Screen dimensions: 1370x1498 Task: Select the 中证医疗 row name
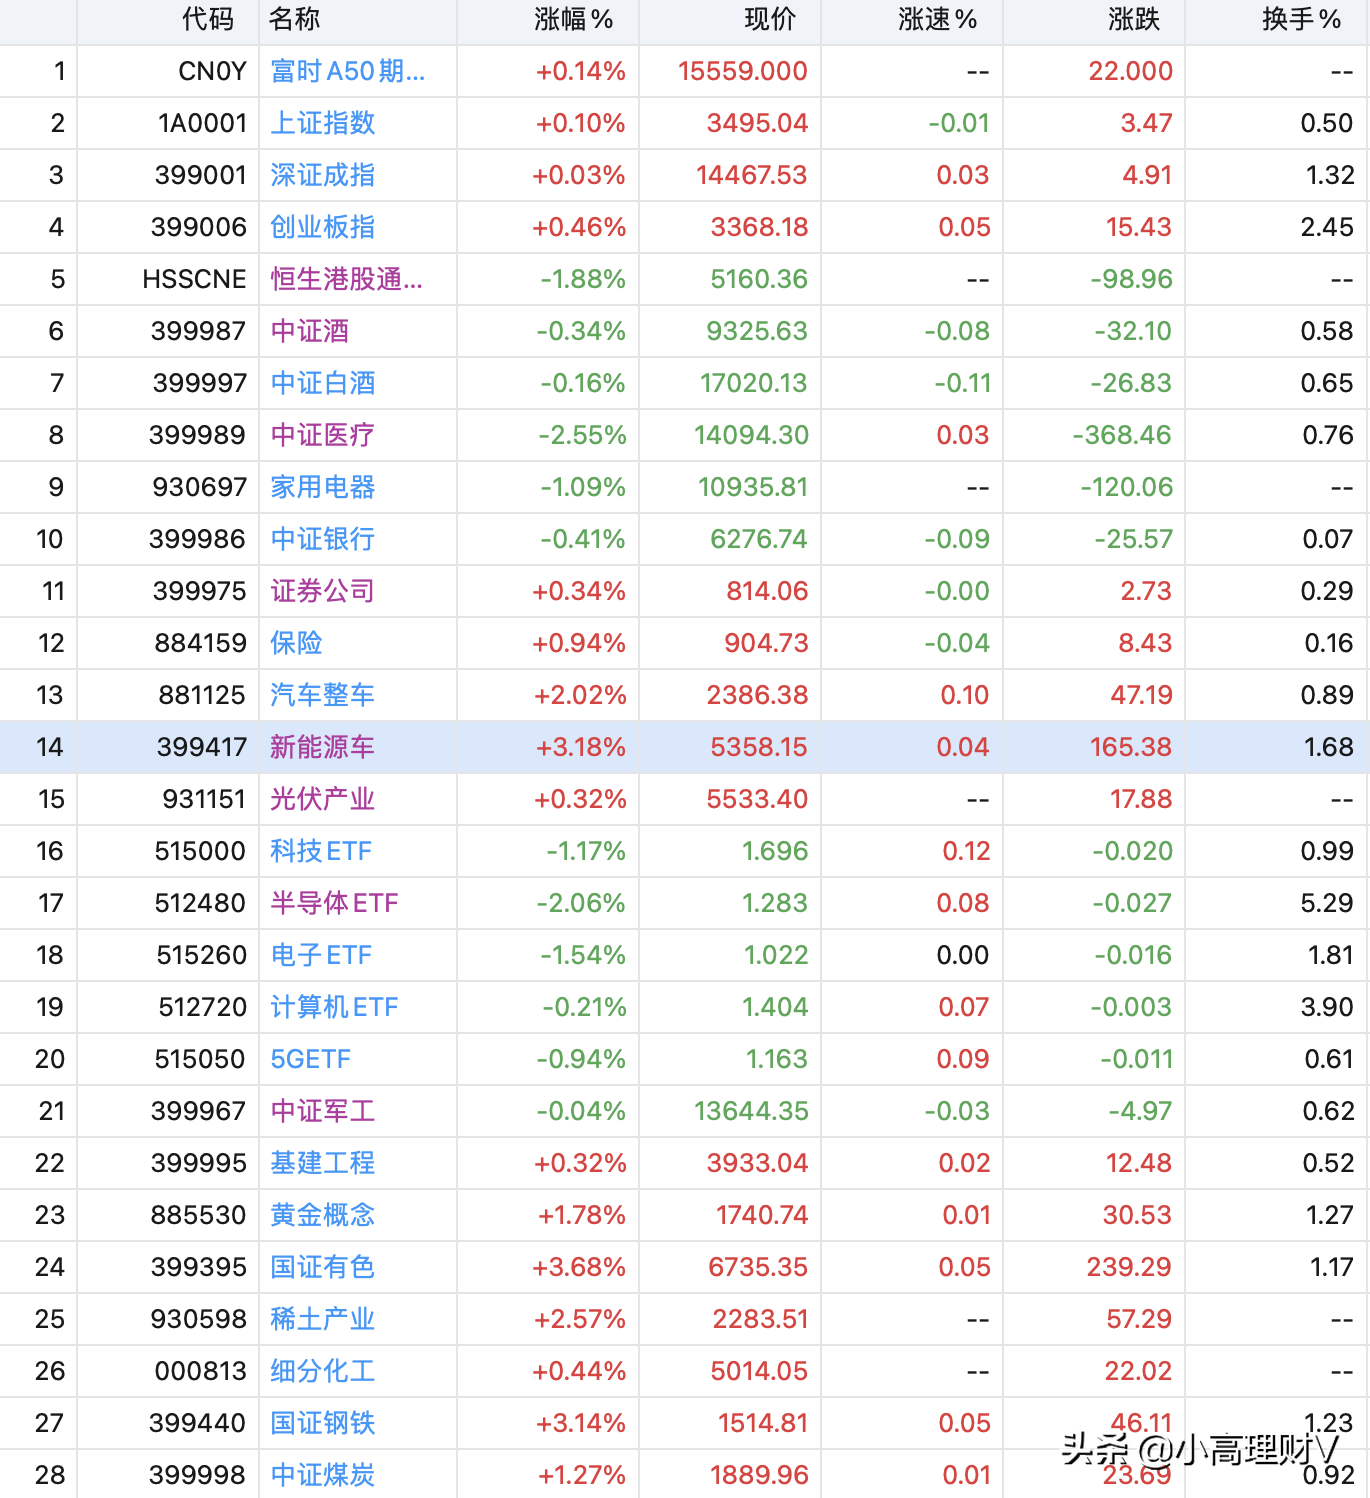322,435
